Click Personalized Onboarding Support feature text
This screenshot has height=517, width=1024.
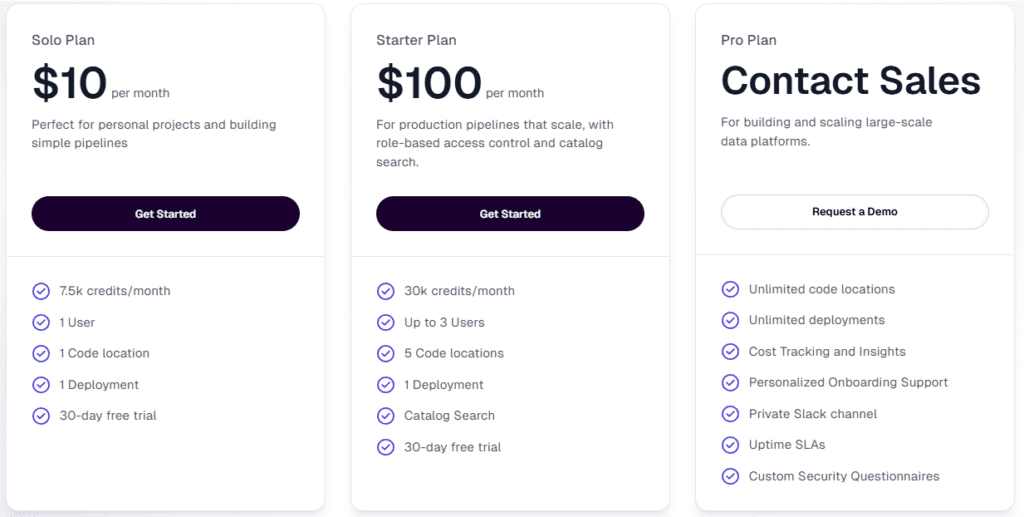848,382
